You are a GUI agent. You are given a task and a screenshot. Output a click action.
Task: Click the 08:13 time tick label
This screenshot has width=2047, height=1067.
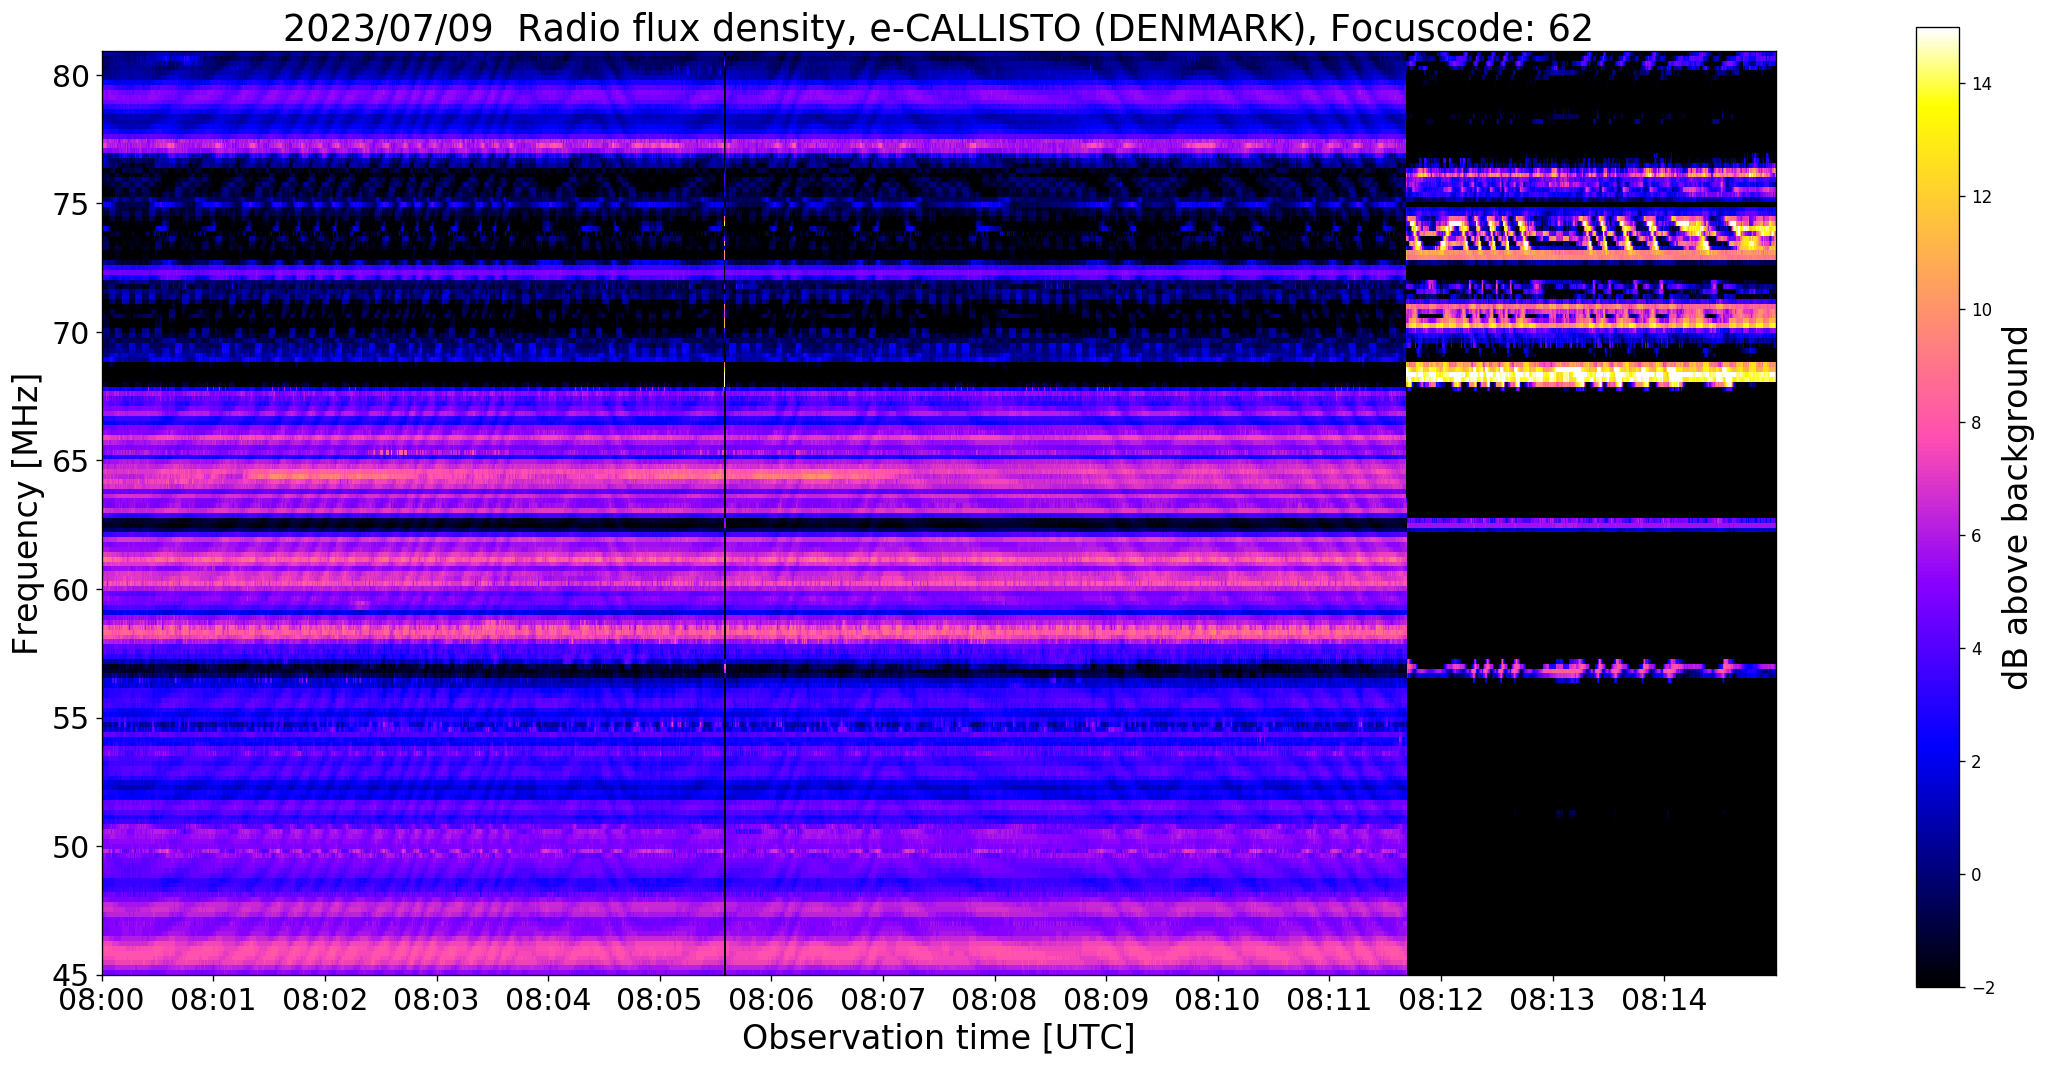1553,999
